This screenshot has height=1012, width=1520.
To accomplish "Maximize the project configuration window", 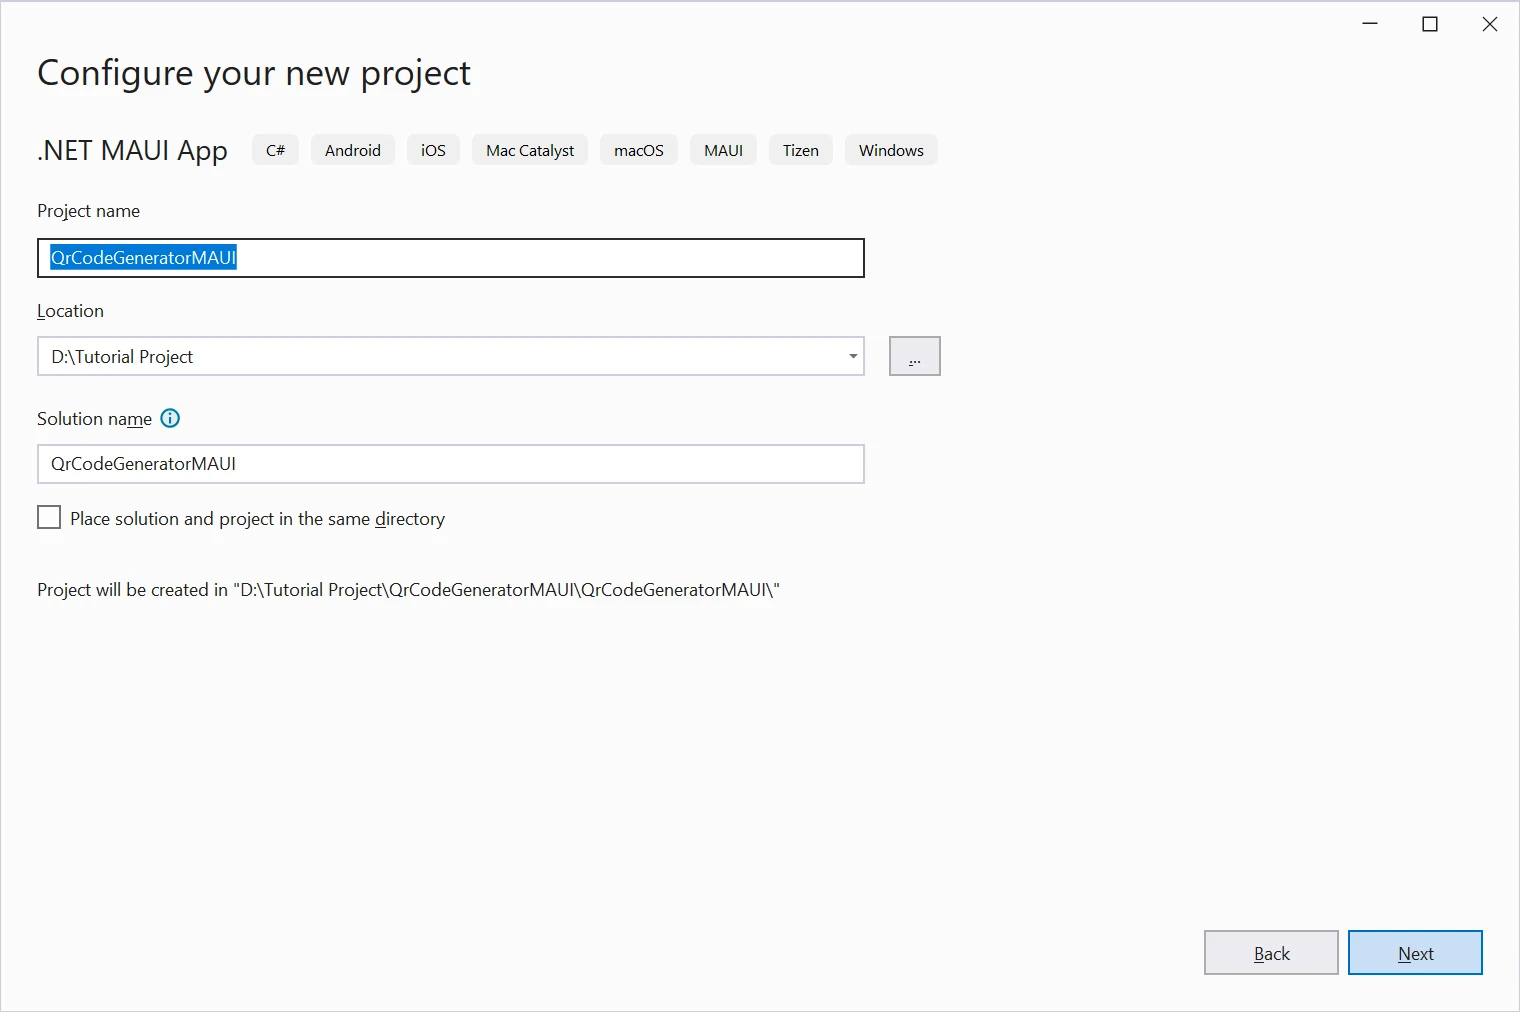I will (1430, 24).
